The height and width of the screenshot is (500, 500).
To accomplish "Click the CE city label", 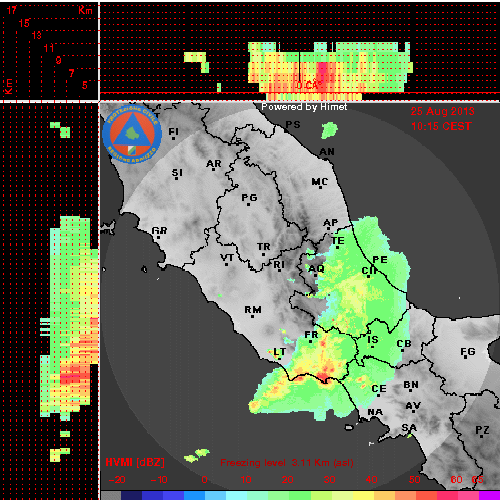I will tap(379, 389).
